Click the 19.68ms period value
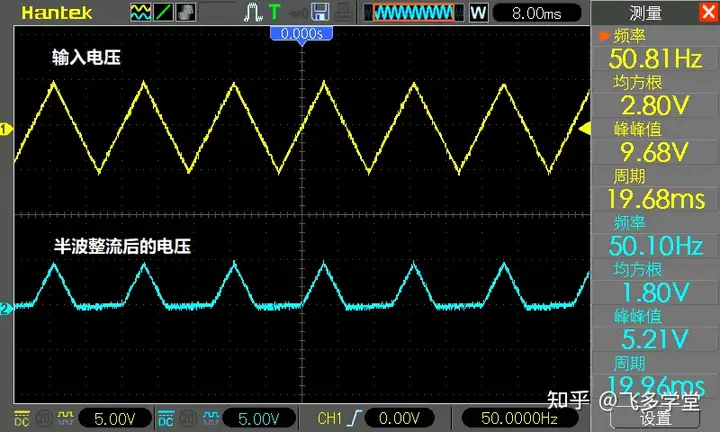The height and width of the screenshot is (432, 720). [x=655, y=199]
